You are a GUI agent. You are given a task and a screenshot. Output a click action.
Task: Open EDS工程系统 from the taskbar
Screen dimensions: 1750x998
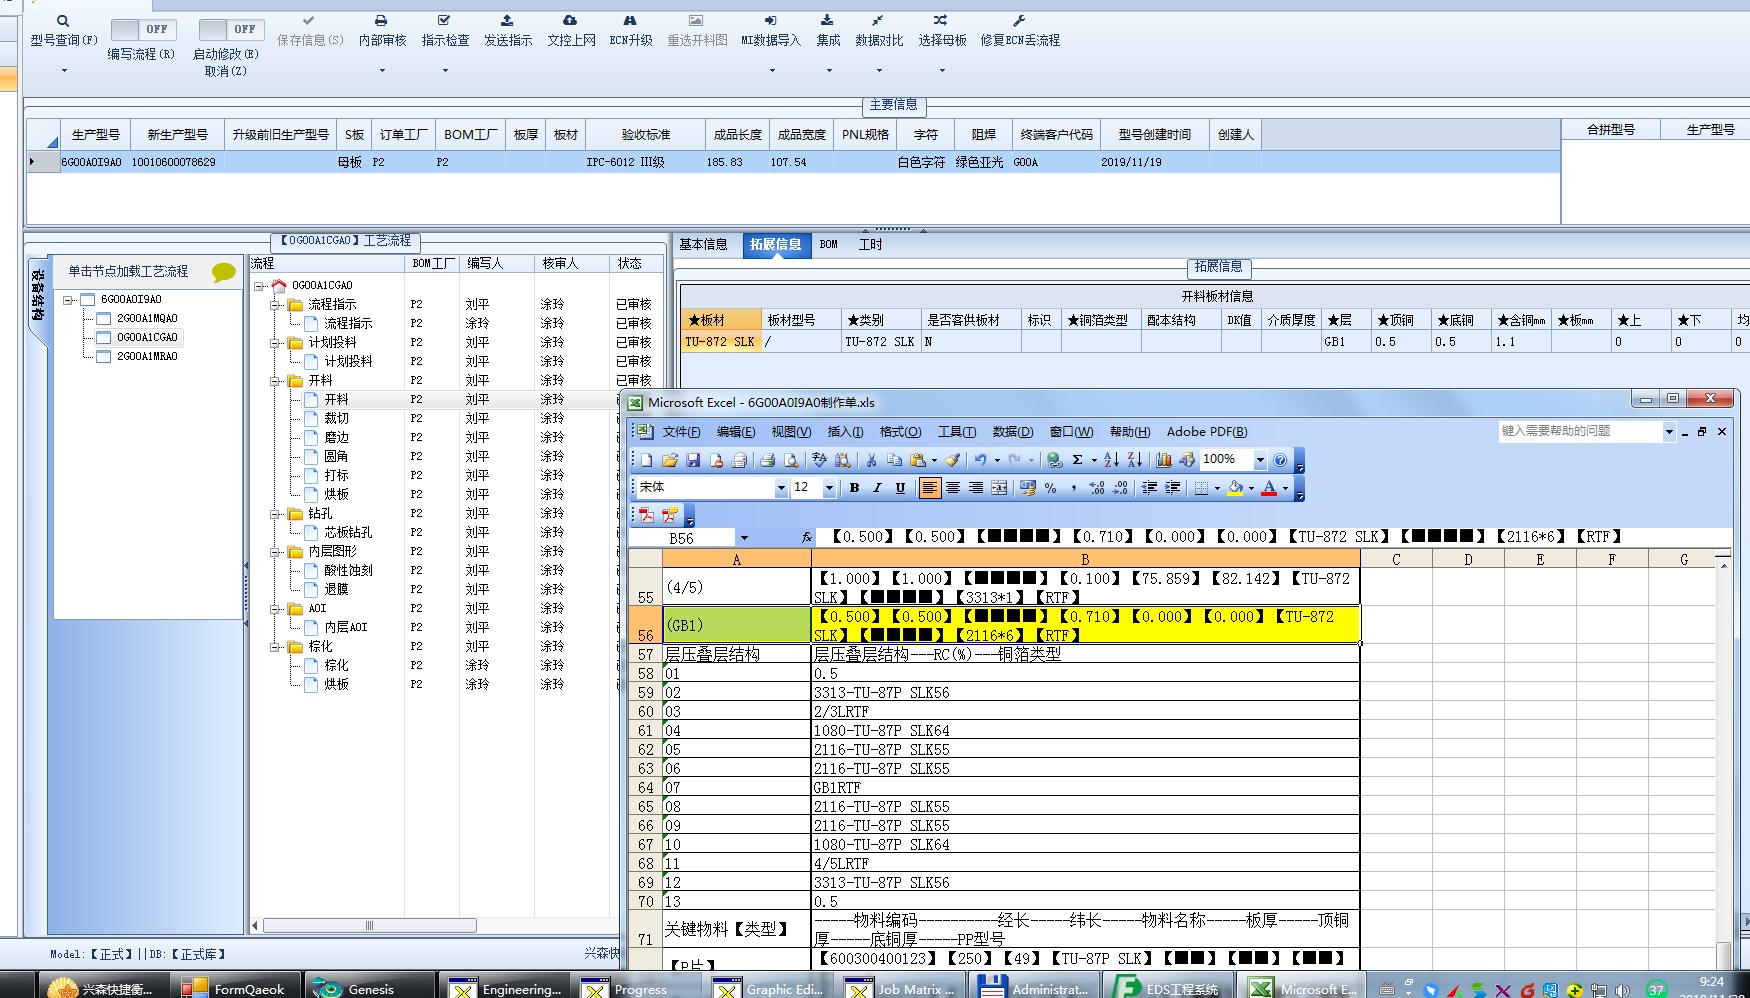point(1170,988)
